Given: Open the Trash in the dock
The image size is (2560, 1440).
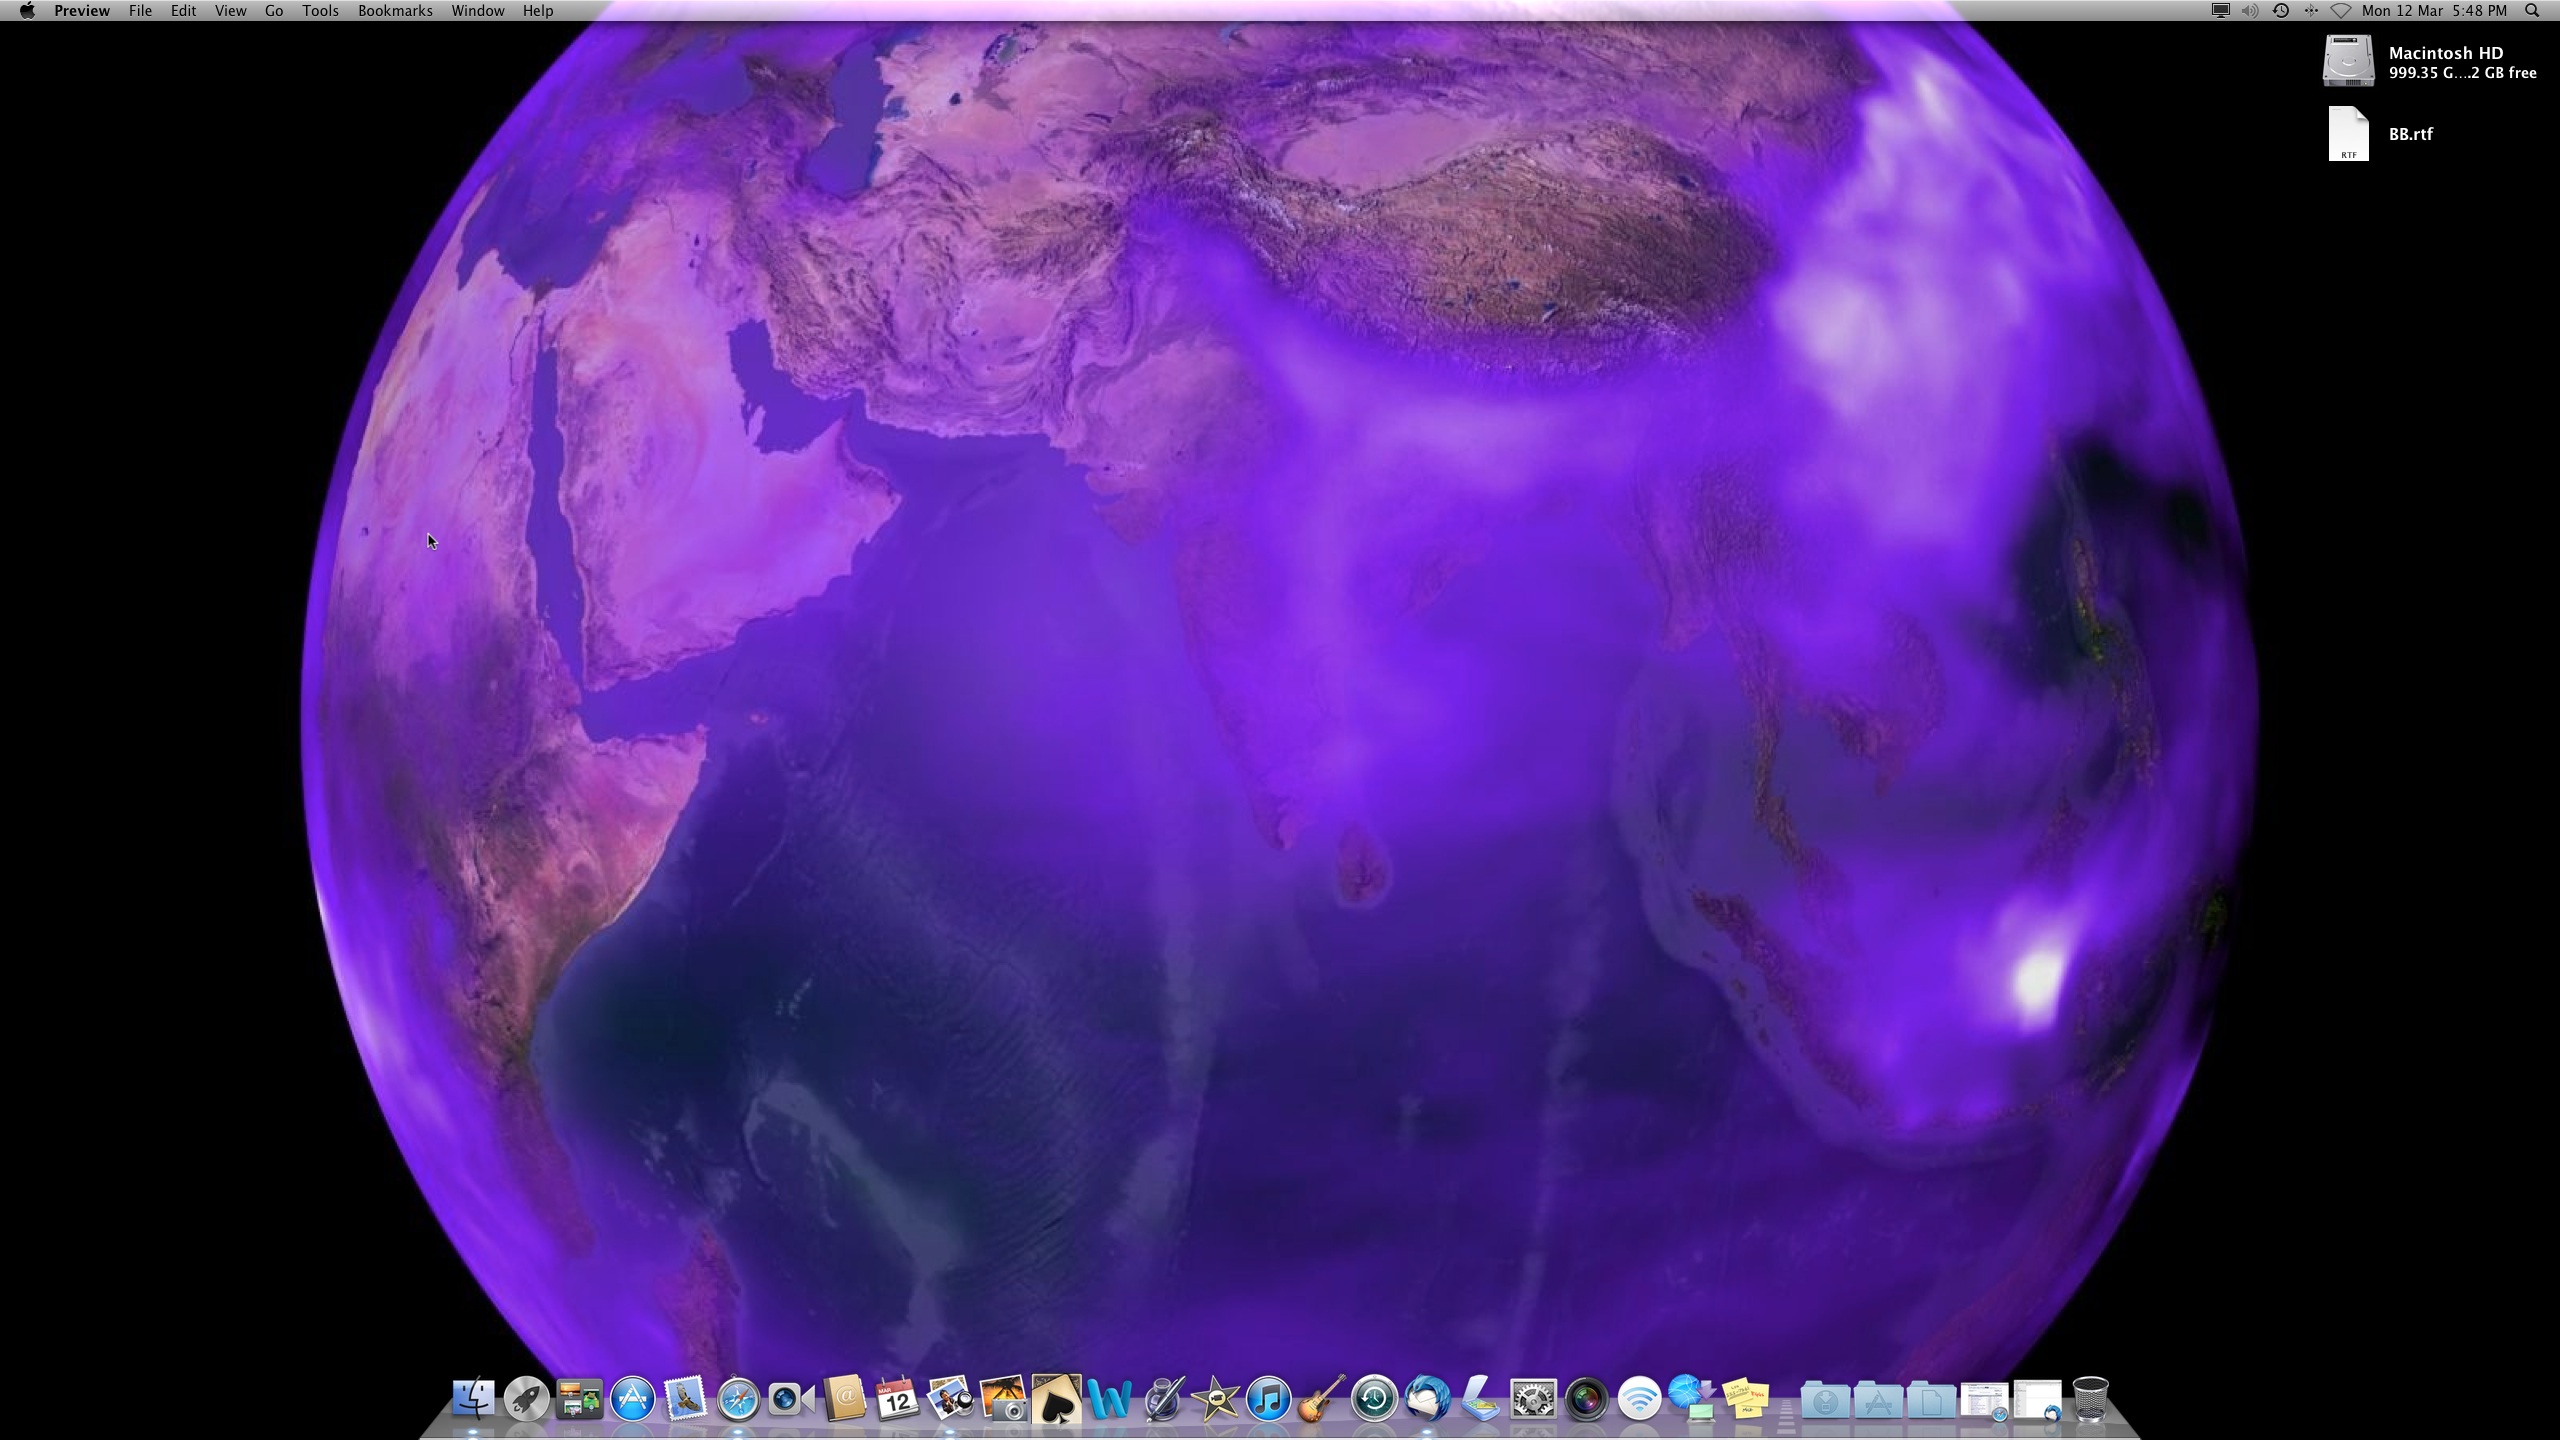Looking at the screenshot, I should (x=2090, y=1399).
